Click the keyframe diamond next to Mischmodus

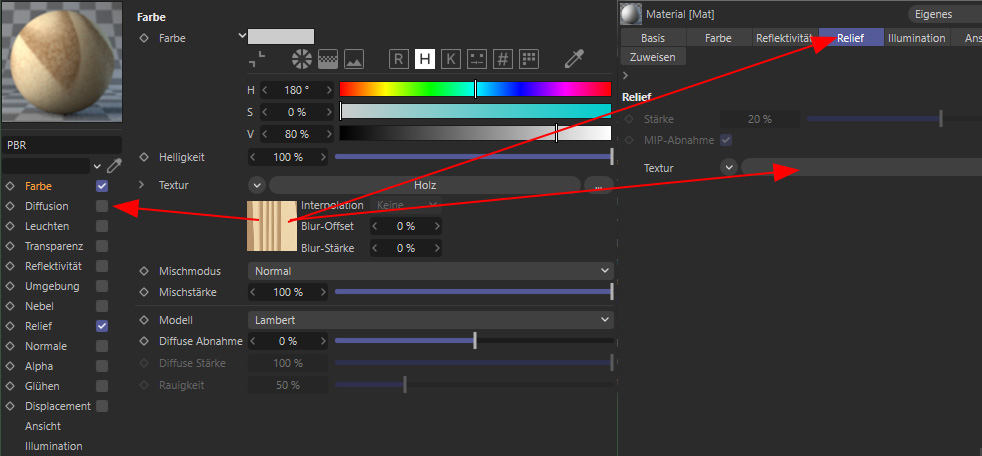coord(144,271)
